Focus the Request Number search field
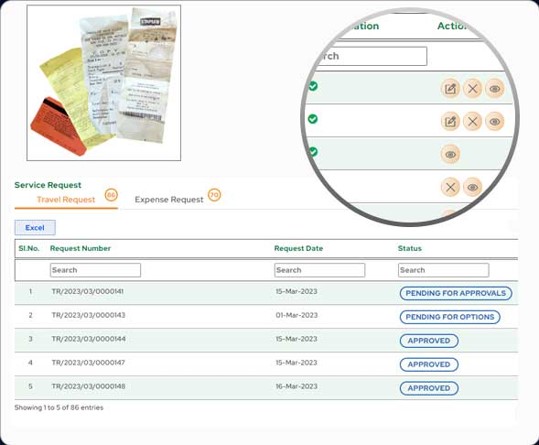The height and width of the screenshot is (445, 539). click(x=95, y=270)
